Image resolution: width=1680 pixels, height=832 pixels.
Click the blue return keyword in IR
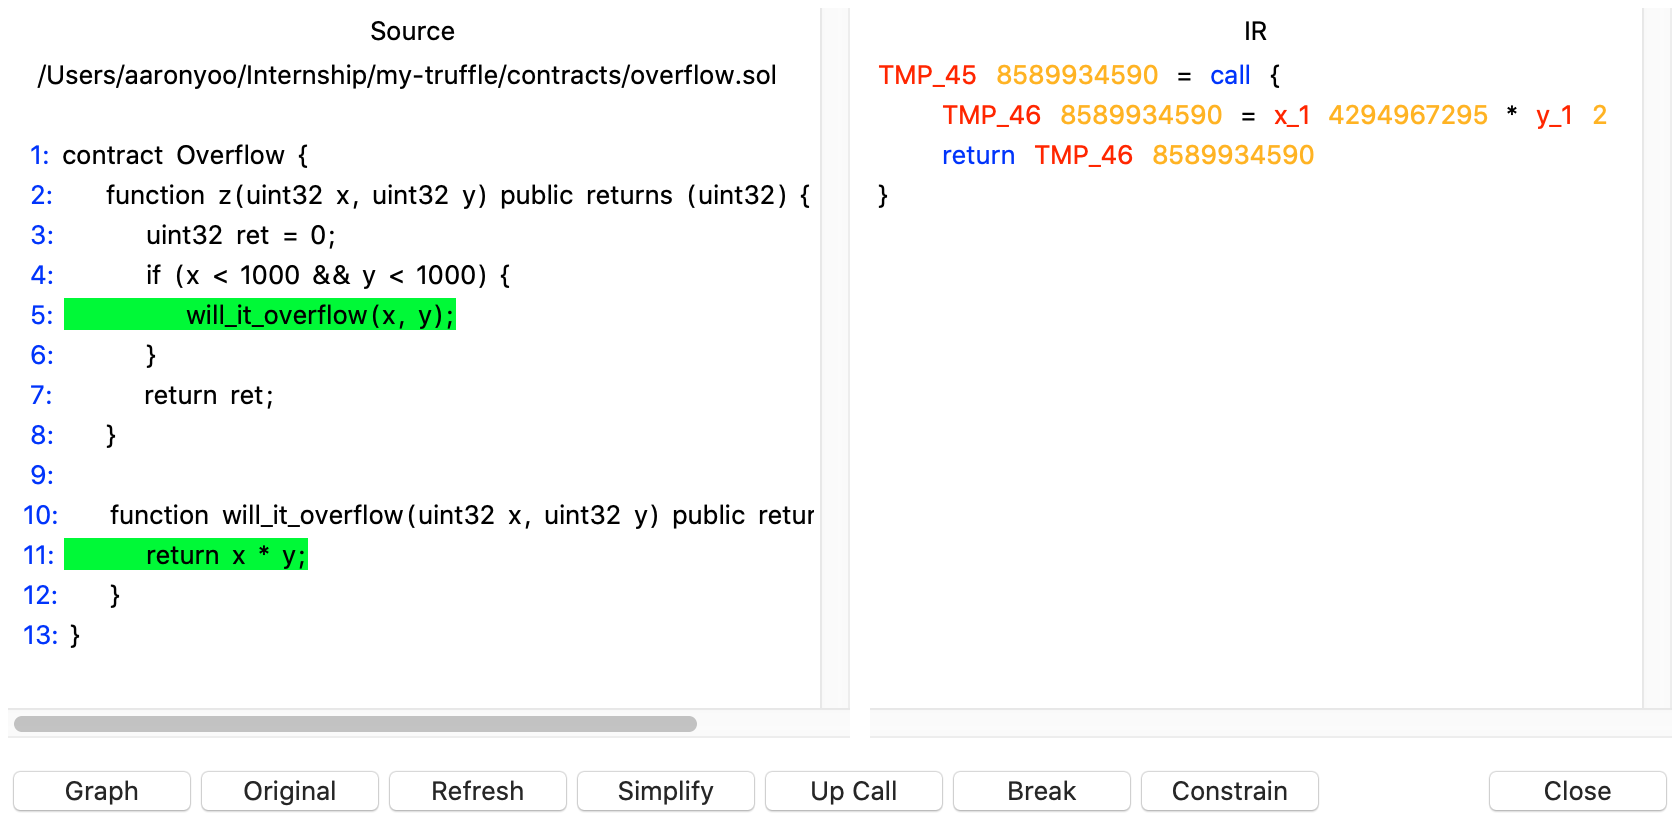978,155
